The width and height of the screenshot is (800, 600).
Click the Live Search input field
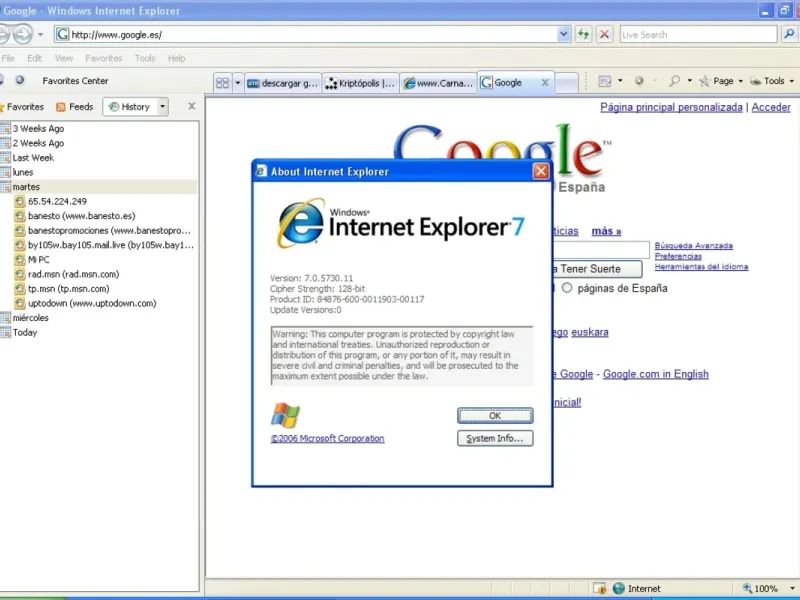[x=698, y=35]
